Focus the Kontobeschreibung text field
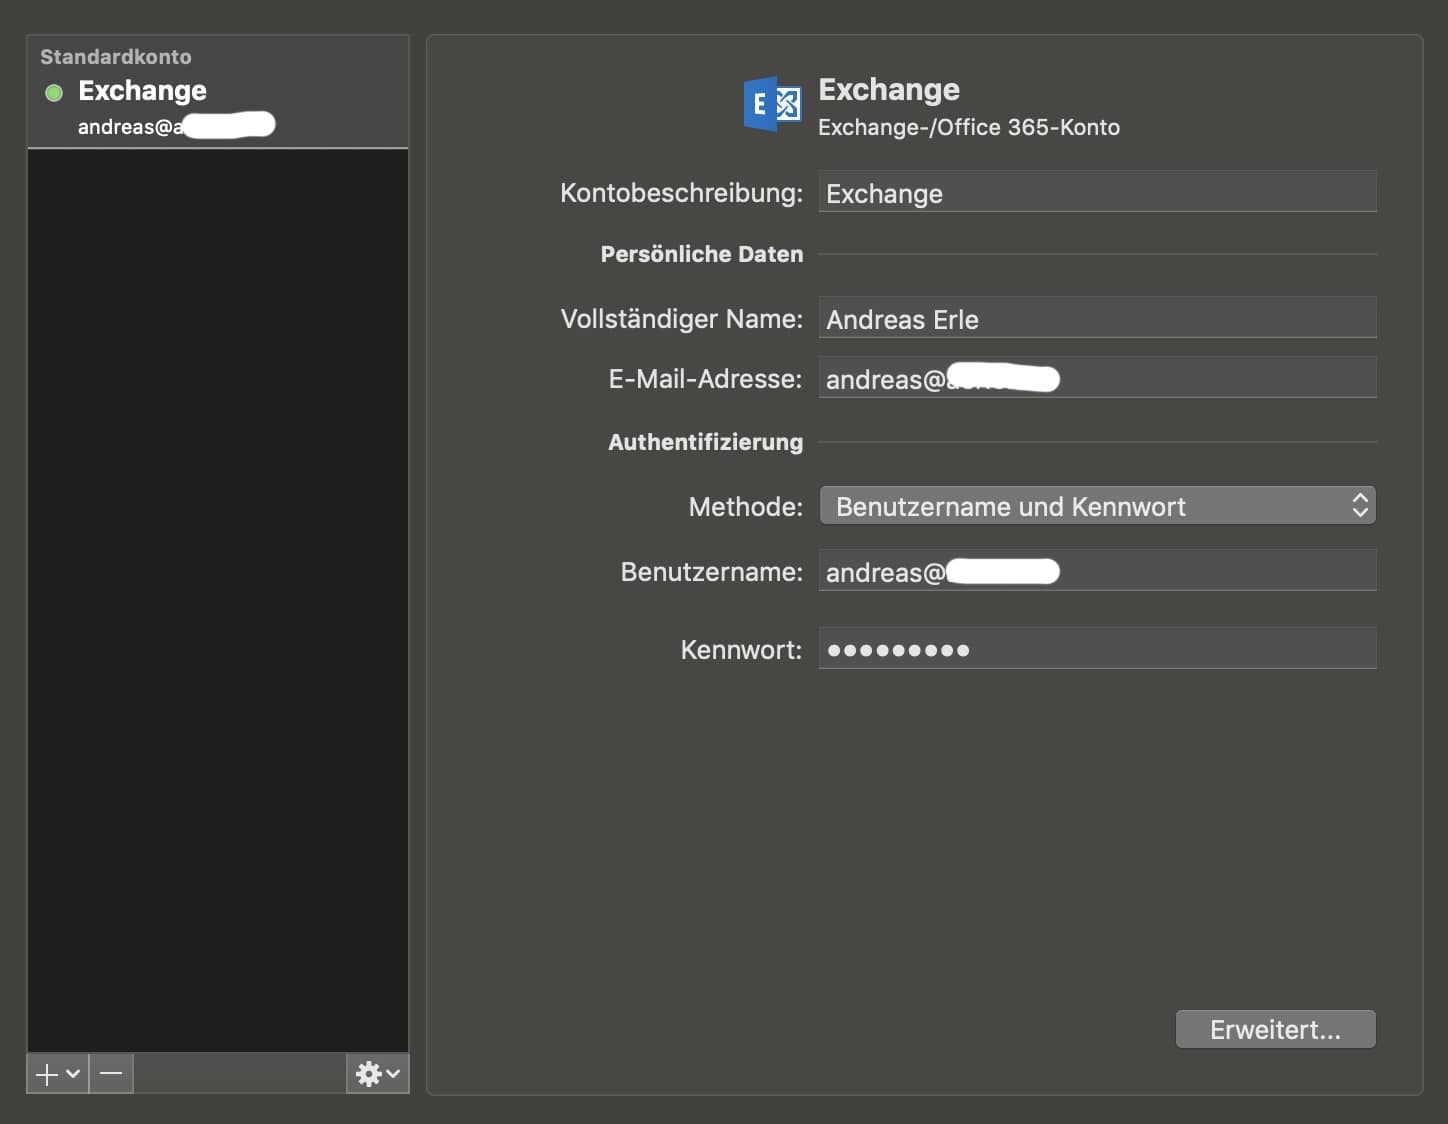 1096,193
